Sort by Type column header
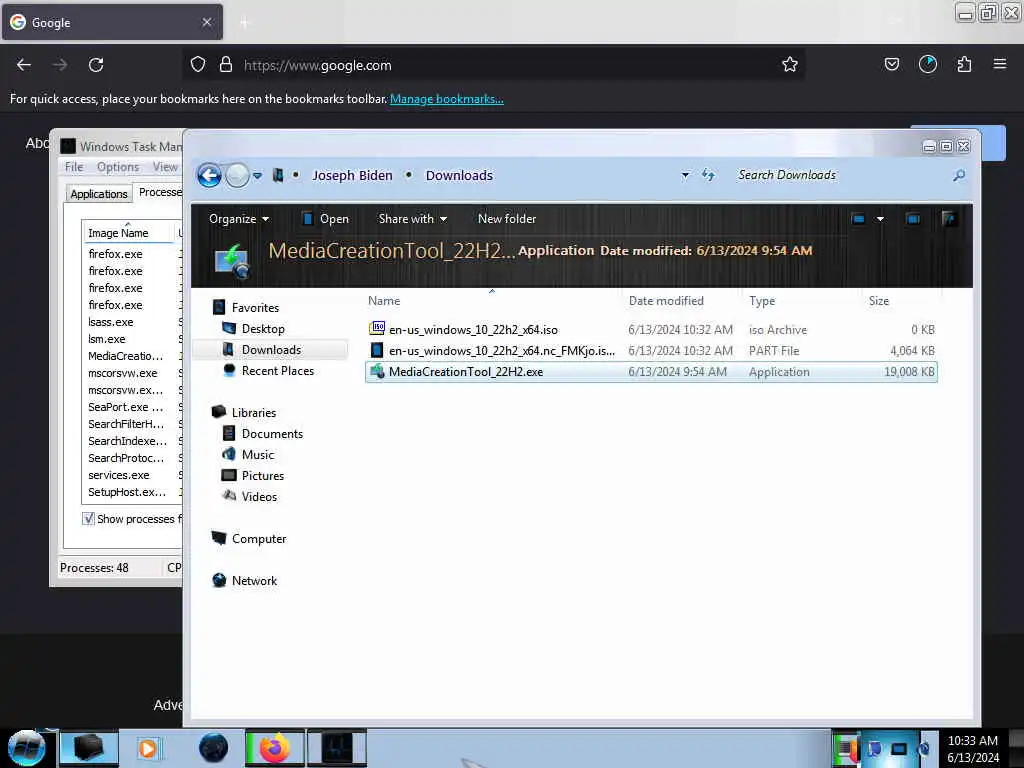The width and height of the screenshot is (1024, 768). tap(762, 301)
